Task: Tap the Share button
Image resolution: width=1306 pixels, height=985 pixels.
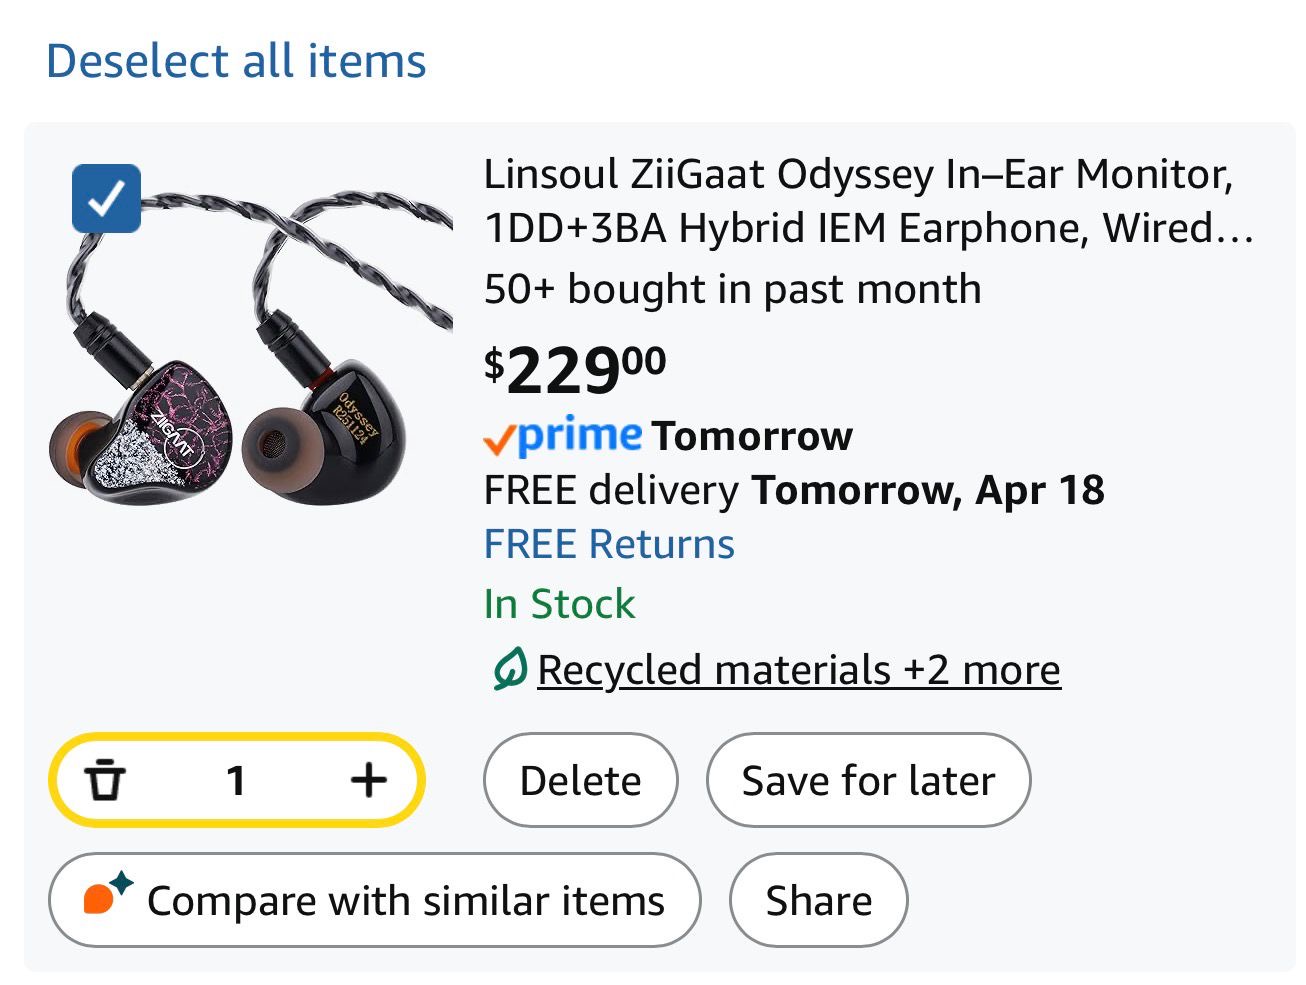Action: pyautogui.click(x=818, y=900)
